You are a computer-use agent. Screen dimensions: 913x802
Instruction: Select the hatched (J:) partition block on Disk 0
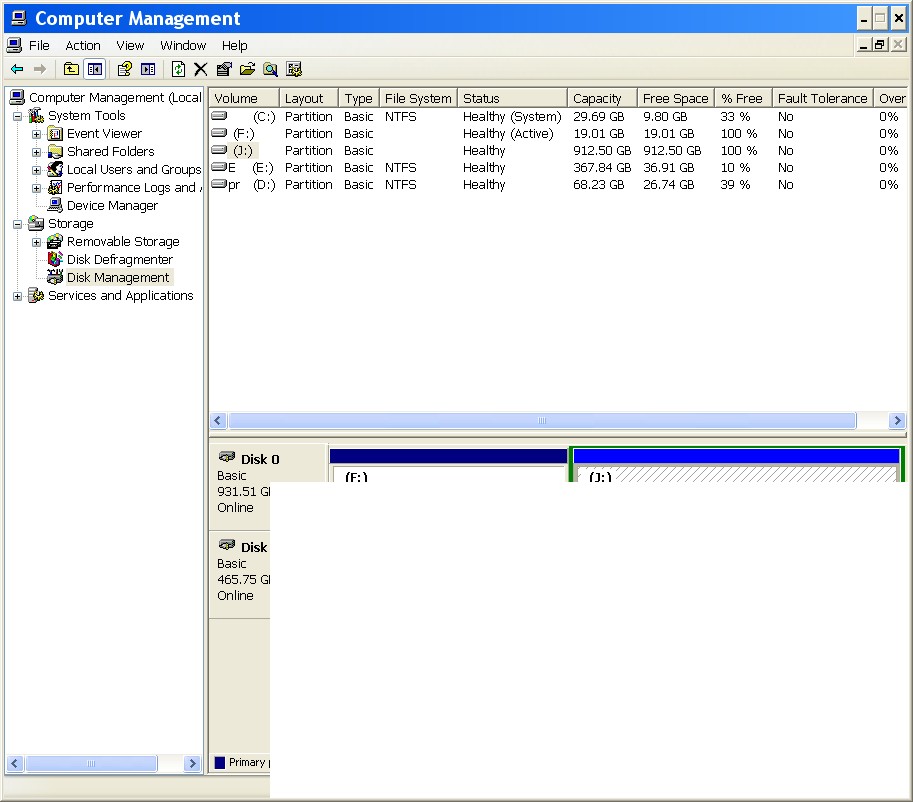737,465
